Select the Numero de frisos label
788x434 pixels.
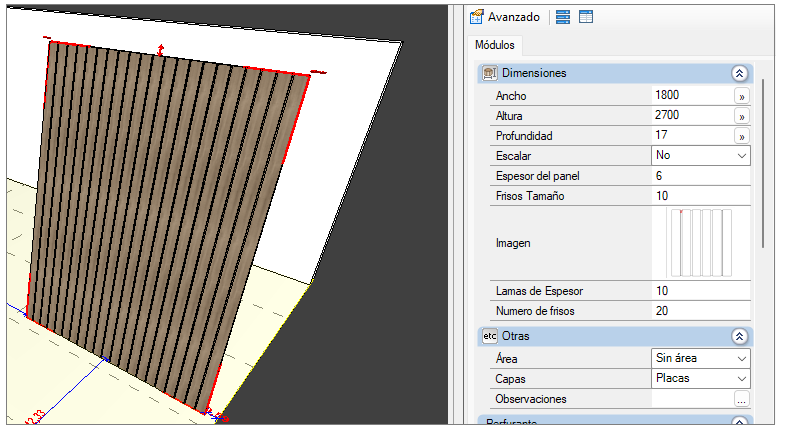535,311
